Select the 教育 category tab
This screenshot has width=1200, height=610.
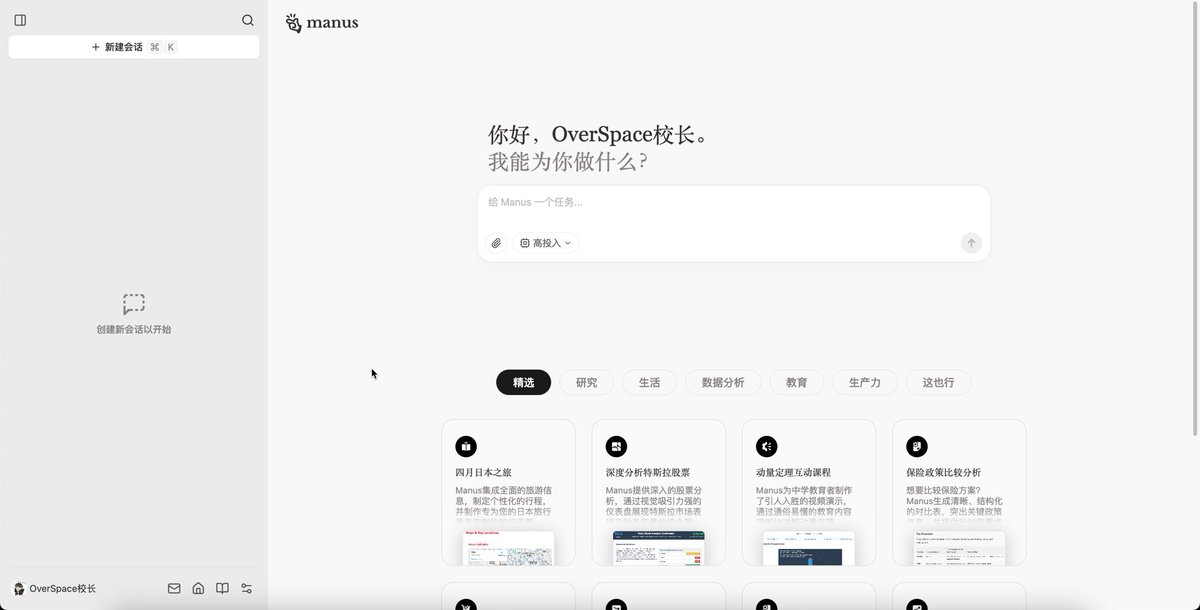(797, 382)
